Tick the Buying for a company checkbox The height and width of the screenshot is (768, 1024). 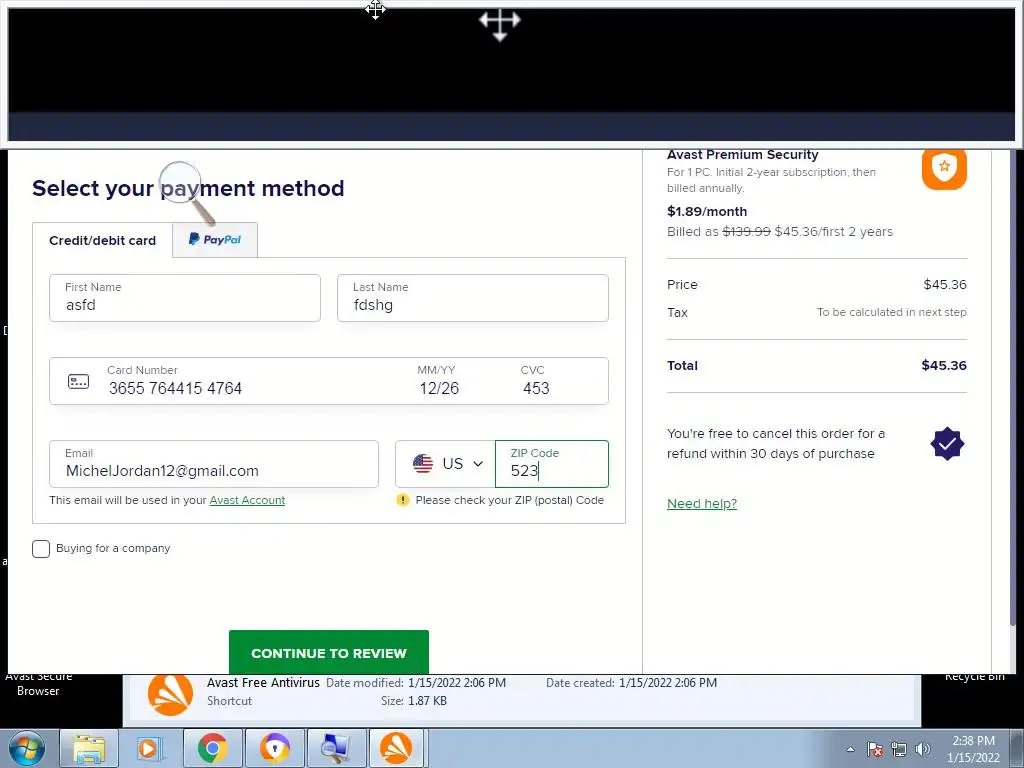click(x=40, y=549)
